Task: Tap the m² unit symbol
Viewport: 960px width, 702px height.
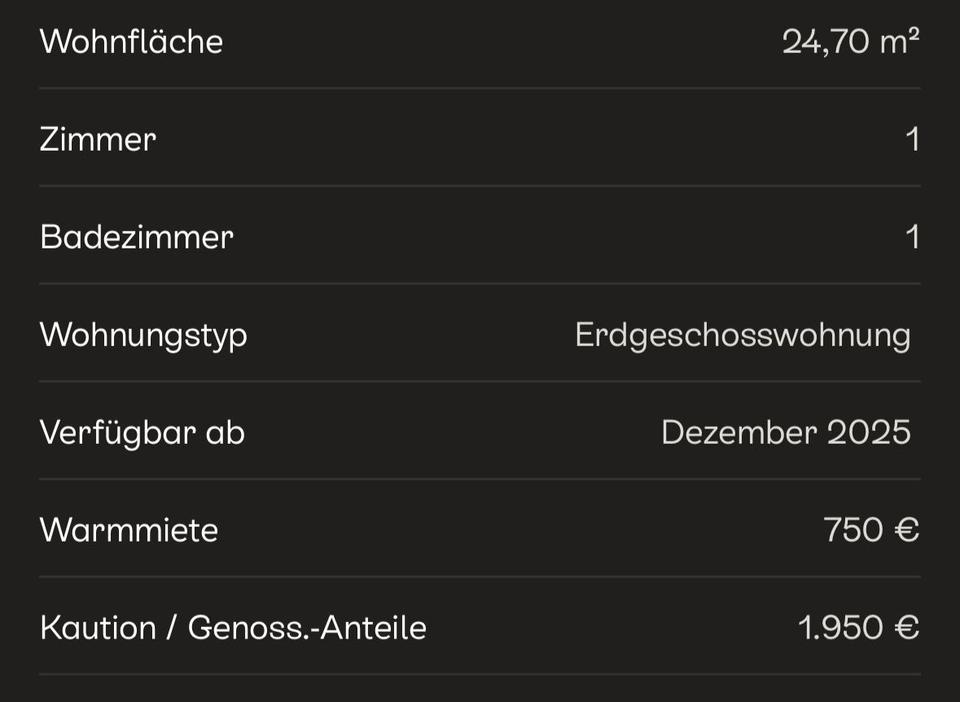Action: pyautogui.click(x=900, y=42)
